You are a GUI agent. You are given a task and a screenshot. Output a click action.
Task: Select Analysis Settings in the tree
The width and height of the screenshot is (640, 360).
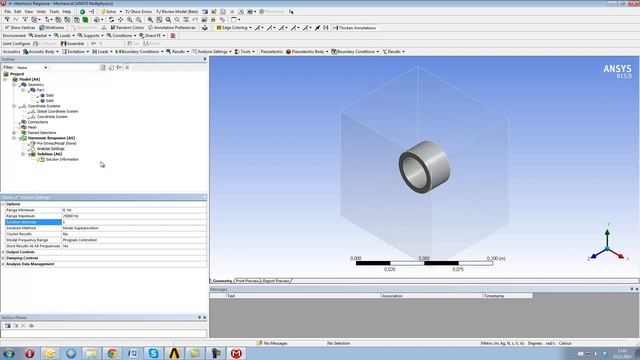(51, 149)
